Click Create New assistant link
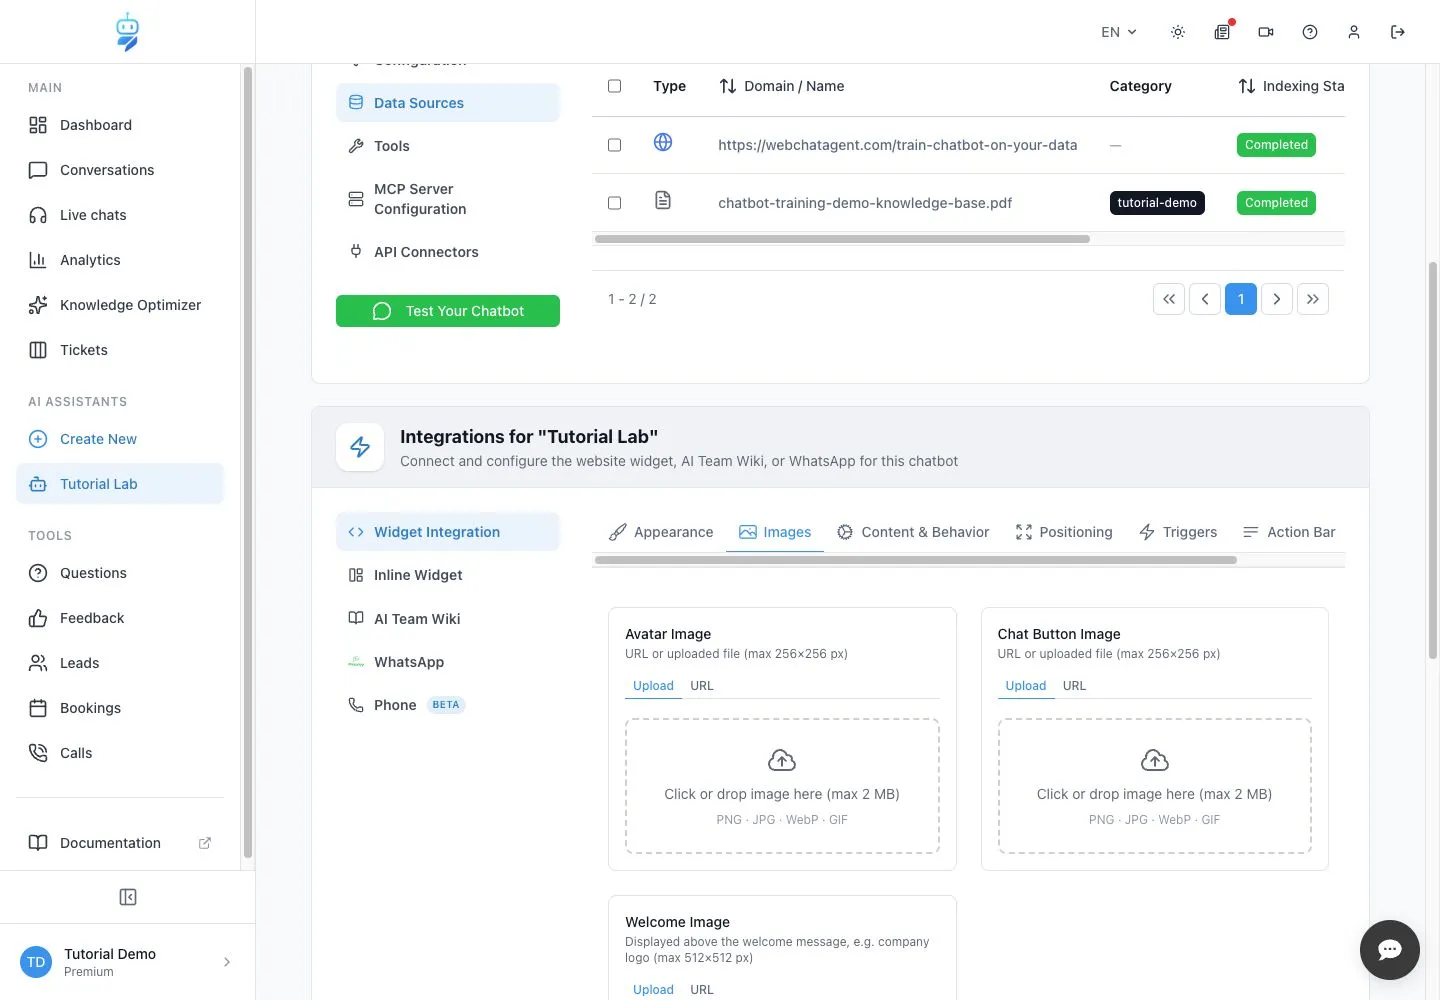The width and height of the screenshot is (1440, 1000). point(120,439)
